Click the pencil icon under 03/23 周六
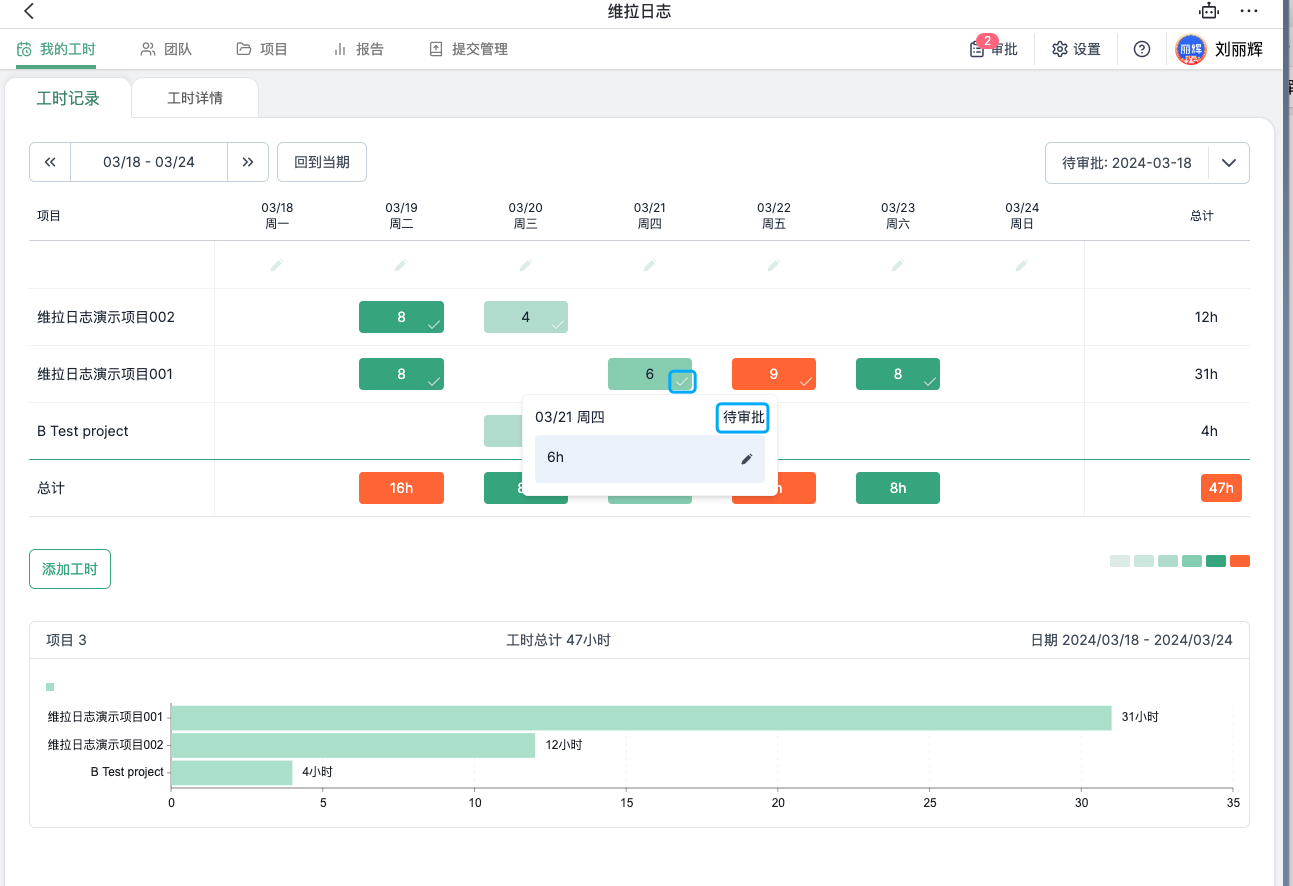This screenshot has width=1293, height=886. click(x=898, y=265)
